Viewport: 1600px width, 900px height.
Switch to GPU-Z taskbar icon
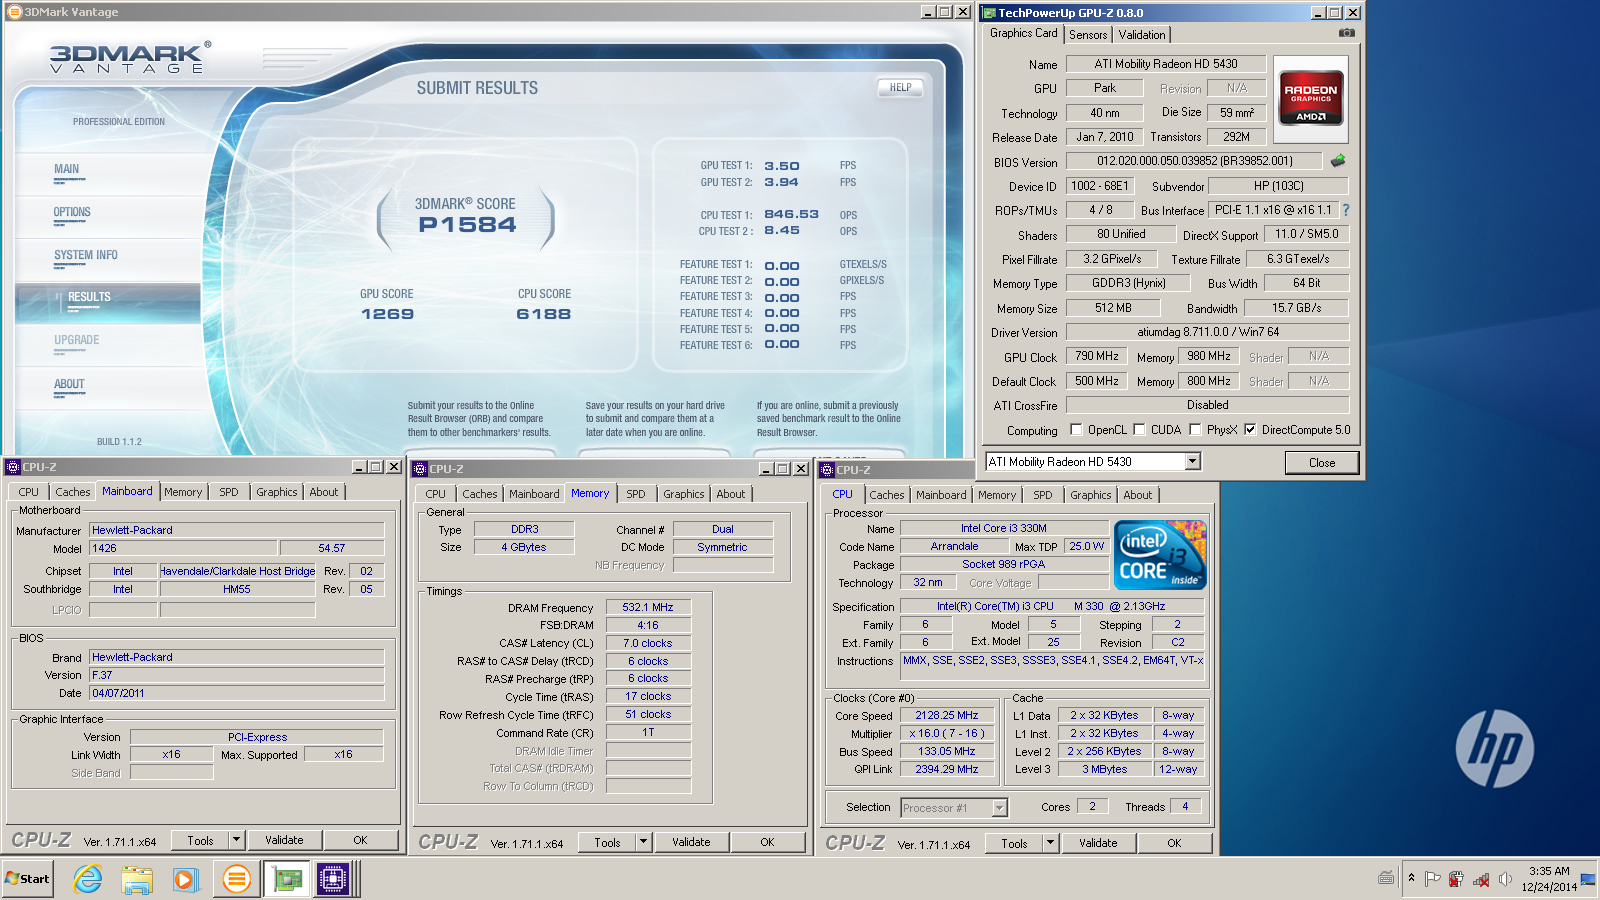(287, 879)
